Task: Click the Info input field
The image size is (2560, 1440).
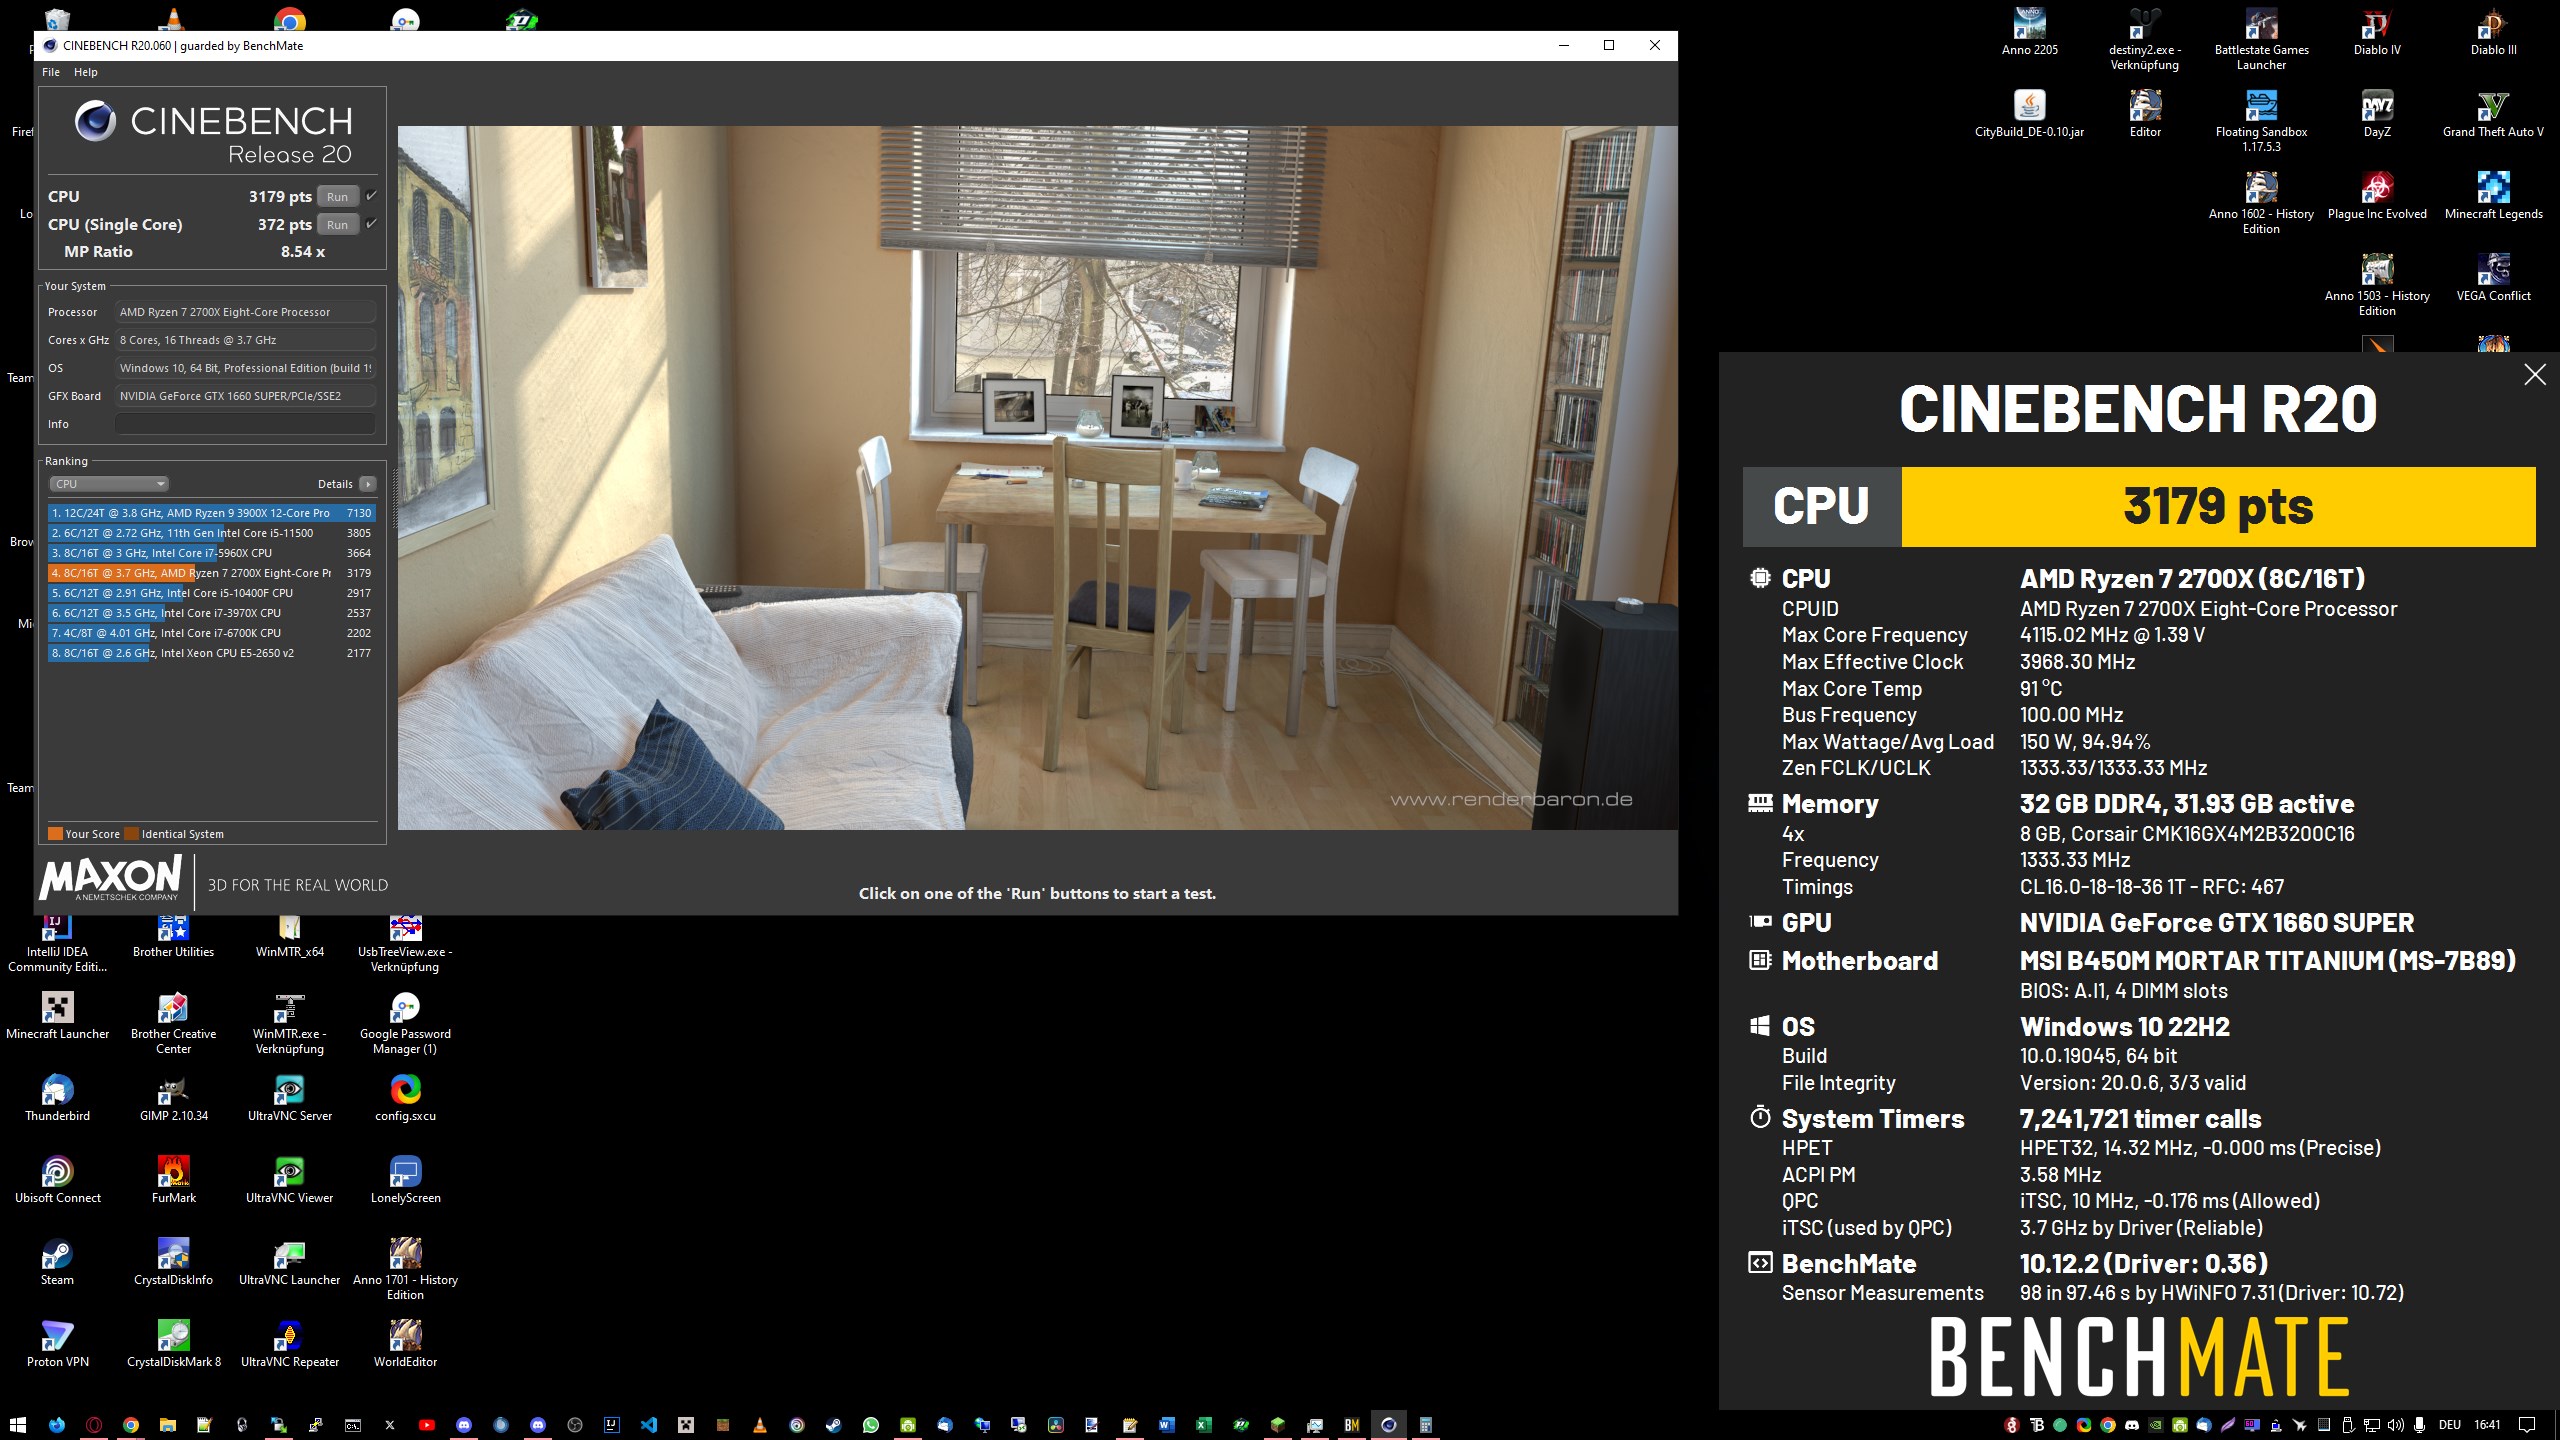Action: pyautogui.click(x=245, y=424)
